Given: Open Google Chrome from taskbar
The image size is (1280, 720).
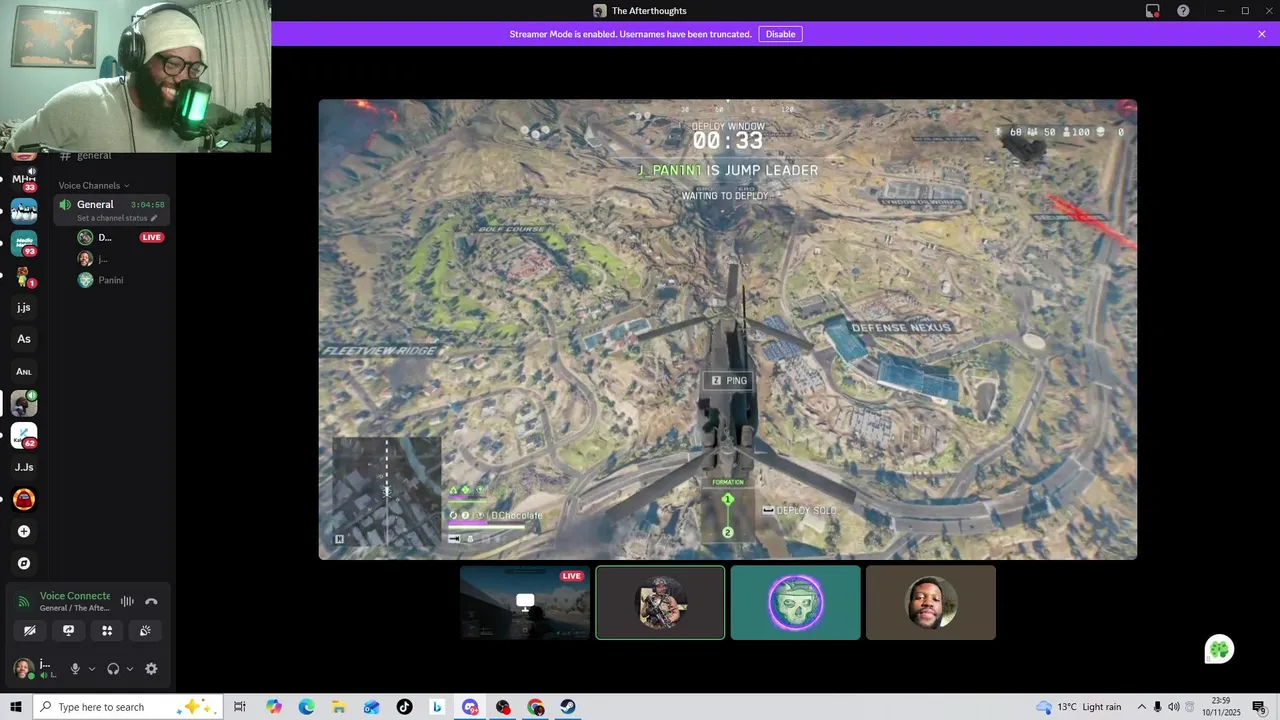Looking at the screenshot, I should point(535,707).
